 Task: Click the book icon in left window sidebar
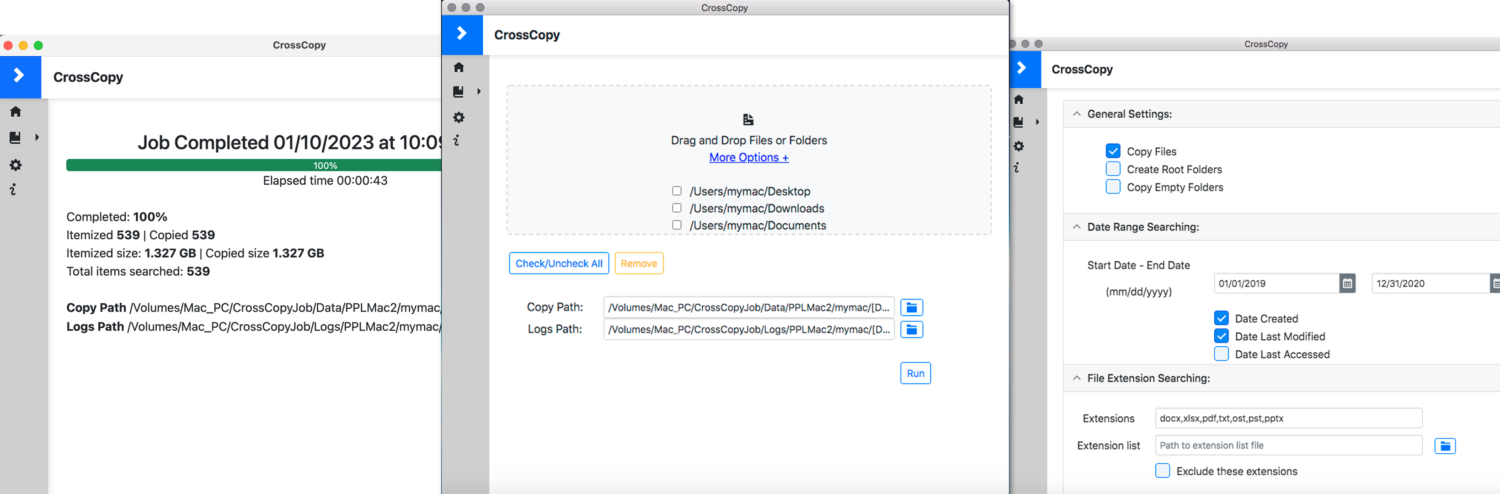[x=15, y=138]
